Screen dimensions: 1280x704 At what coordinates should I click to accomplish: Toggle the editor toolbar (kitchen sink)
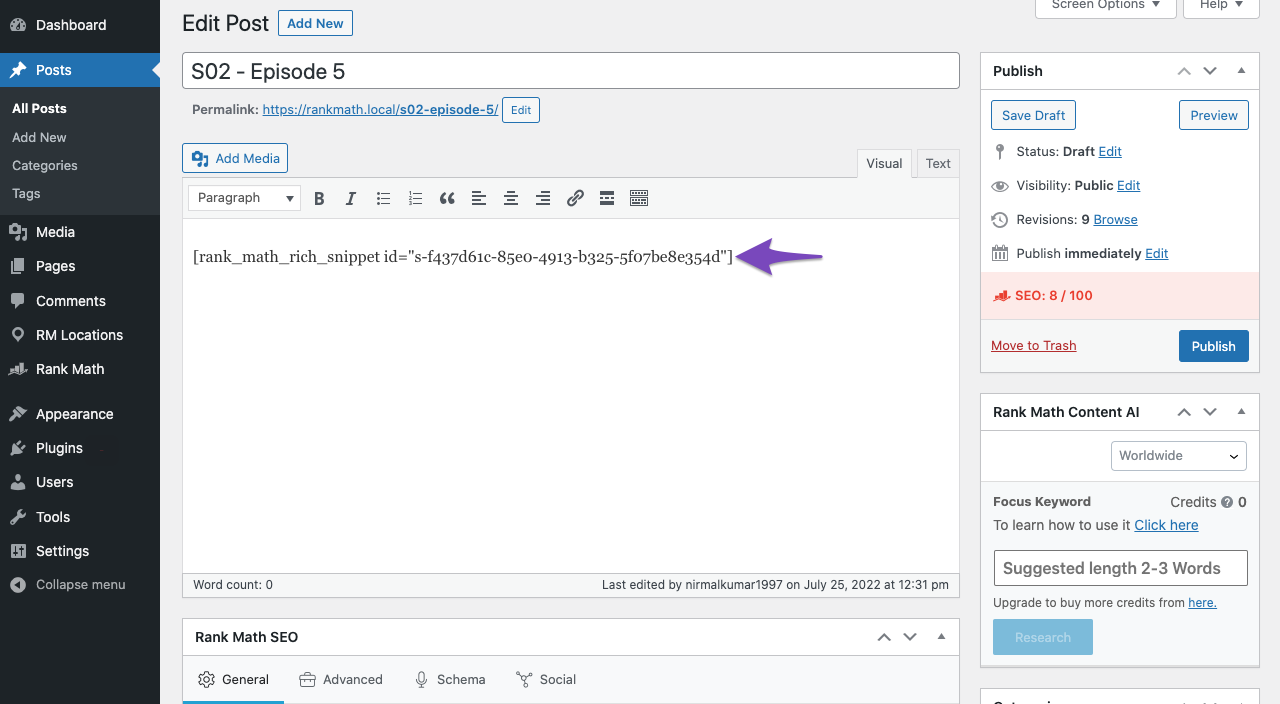click(639, 198)
